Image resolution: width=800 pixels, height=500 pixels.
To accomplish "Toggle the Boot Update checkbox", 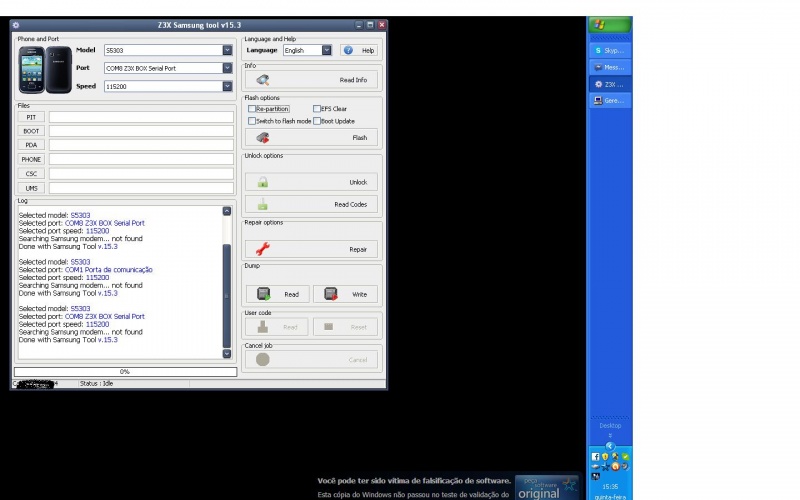I will point(317,121).
